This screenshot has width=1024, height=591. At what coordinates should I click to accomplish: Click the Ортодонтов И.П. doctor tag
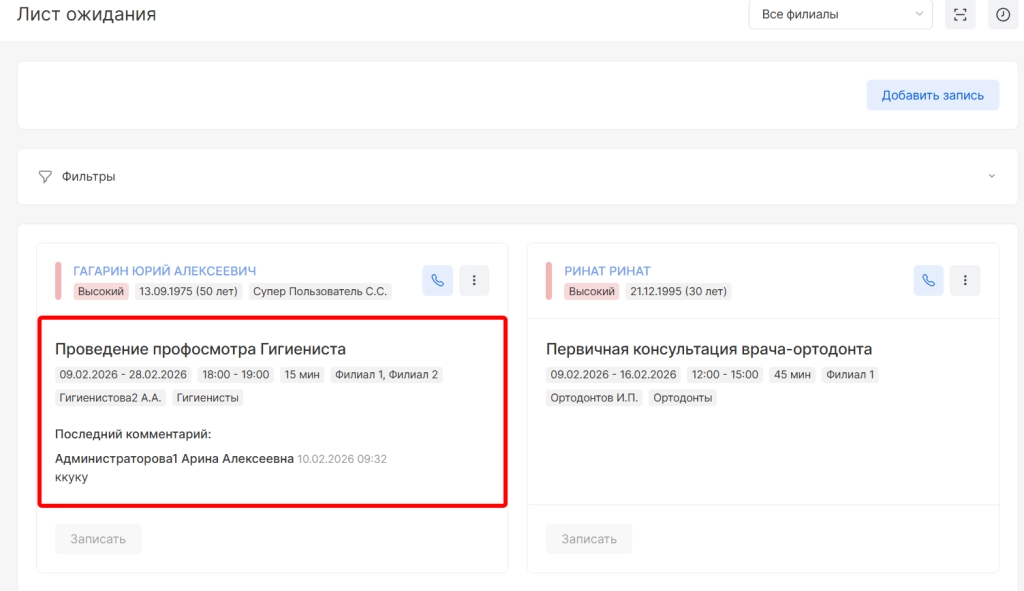point(594,398)
